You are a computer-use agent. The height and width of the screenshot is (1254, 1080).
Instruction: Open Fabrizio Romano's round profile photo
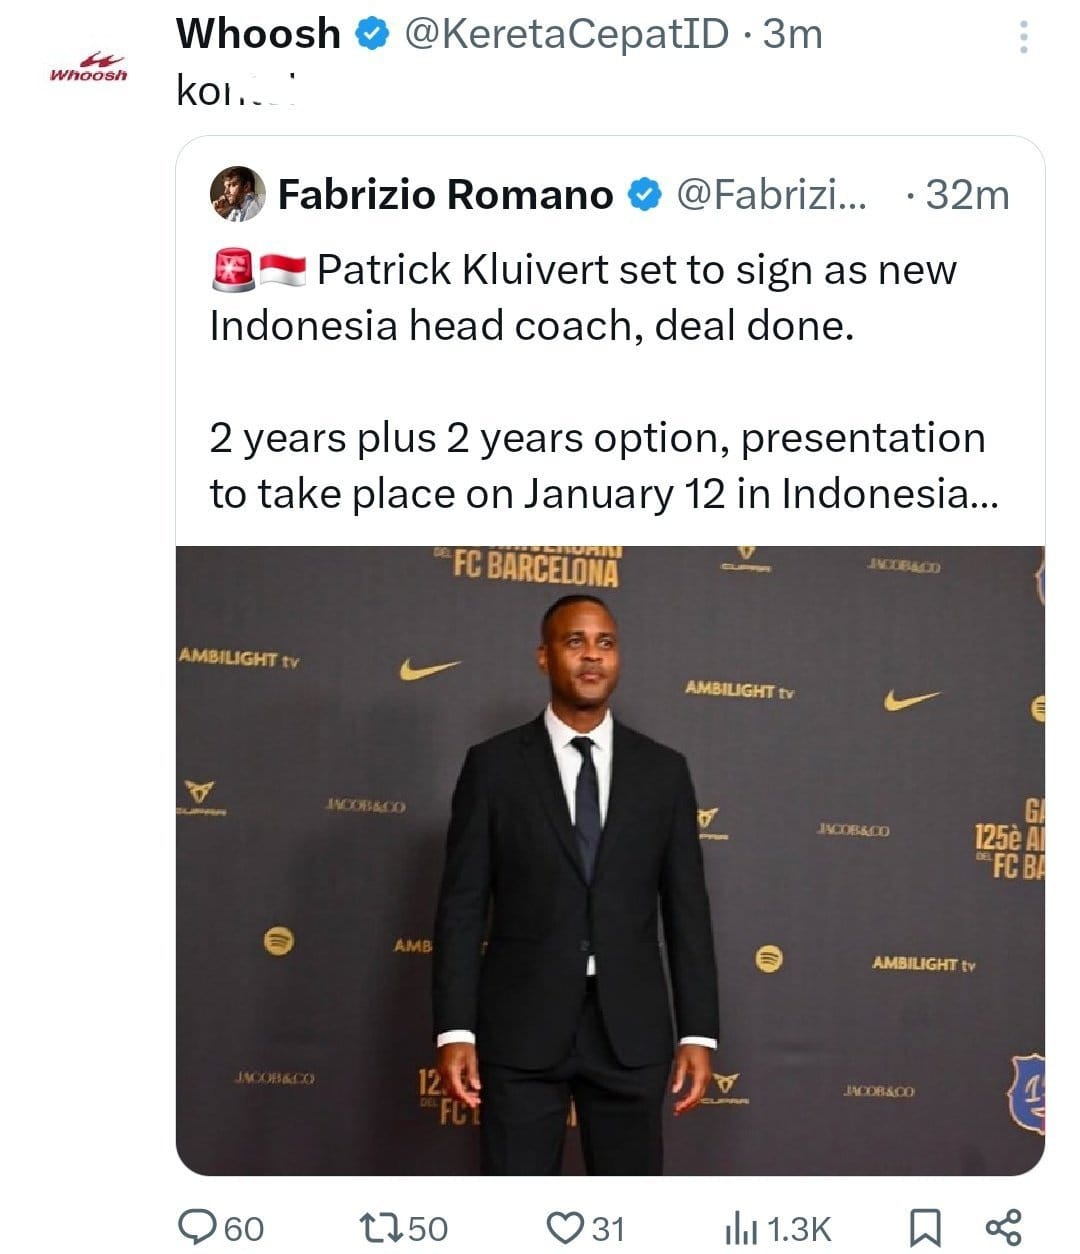pos(237,194)
